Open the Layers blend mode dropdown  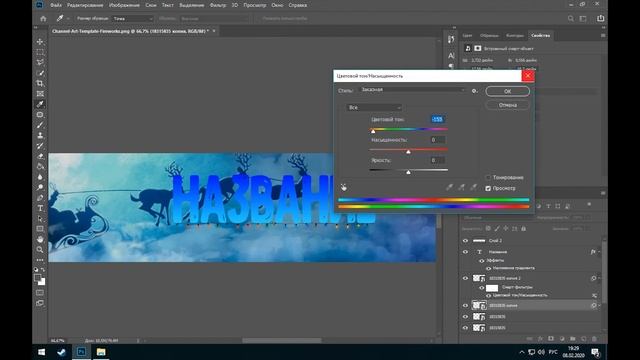click(497, 218)
